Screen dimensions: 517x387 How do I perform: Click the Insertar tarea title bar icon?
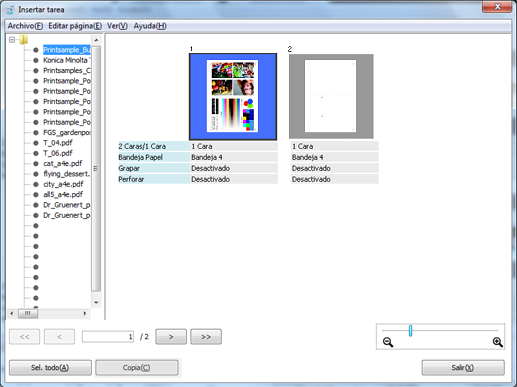(x=11, y=10)
